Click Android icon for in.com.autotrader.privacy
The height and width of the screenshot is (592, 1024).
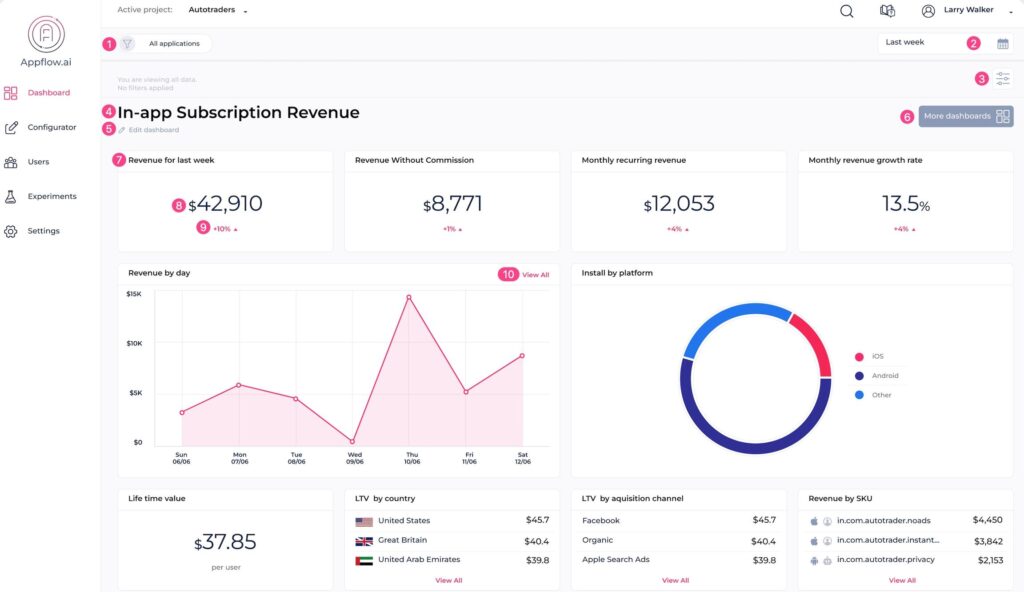(x=814, y=561)
